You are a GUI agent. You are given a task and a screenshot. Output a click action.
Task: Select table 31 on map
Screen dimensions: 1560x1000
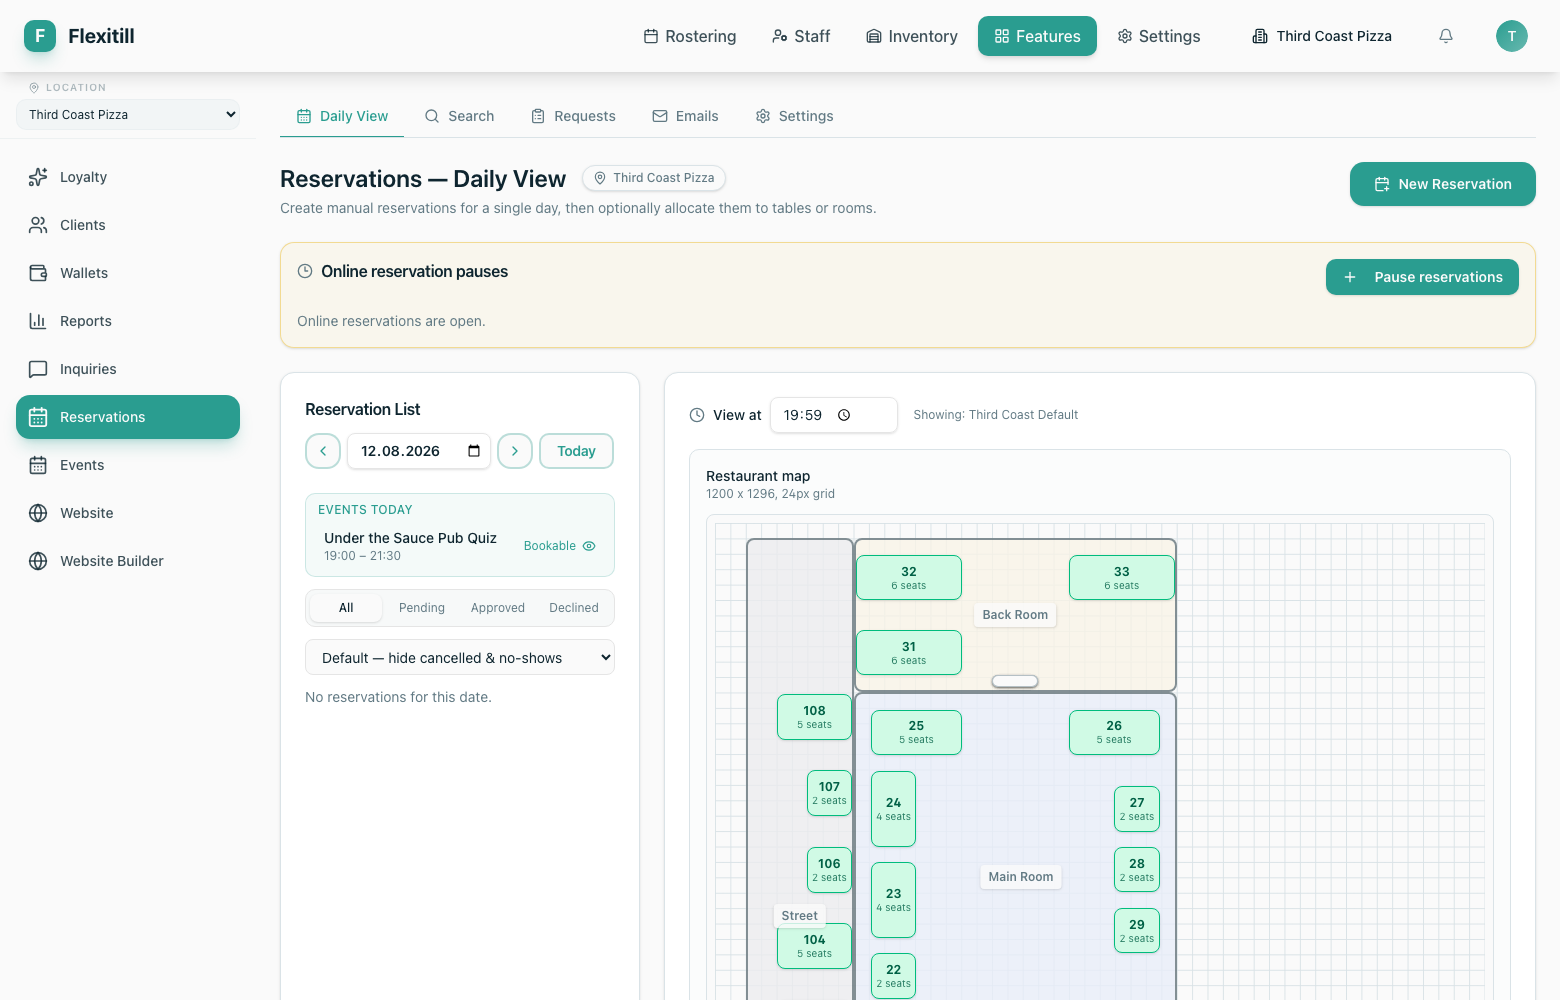coord(909,653)
